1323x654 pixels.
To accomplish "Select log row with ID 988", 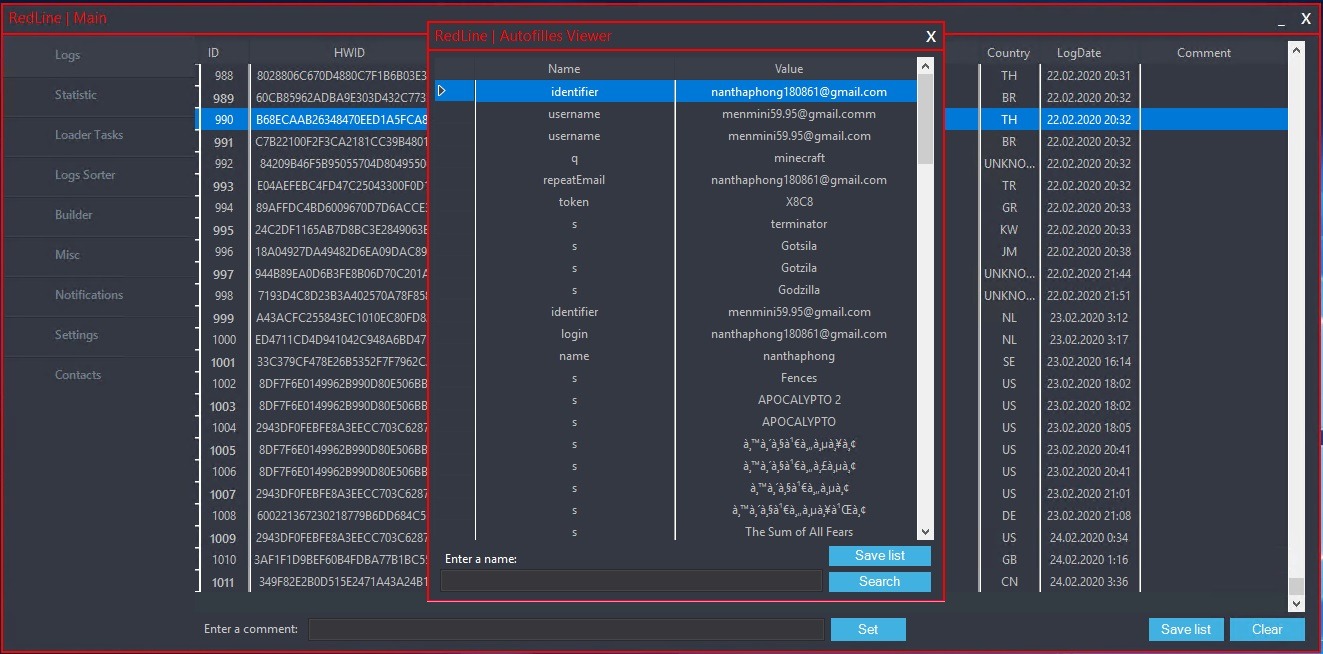I will (x=224, y=76).
